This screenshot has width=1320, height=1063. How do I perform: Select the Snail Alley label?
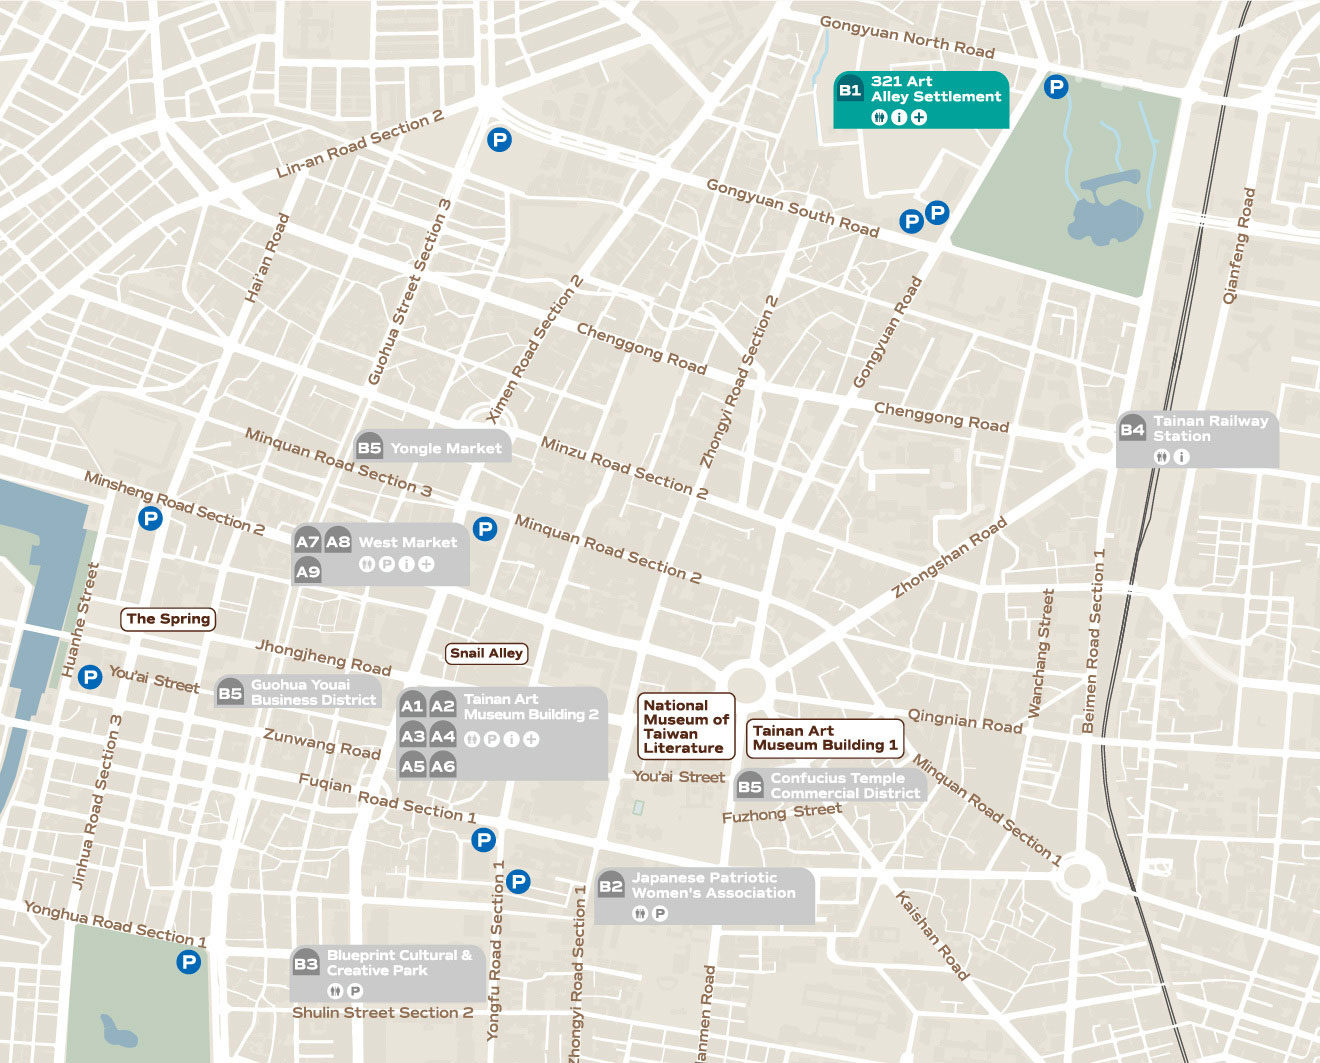coord(486,653)
